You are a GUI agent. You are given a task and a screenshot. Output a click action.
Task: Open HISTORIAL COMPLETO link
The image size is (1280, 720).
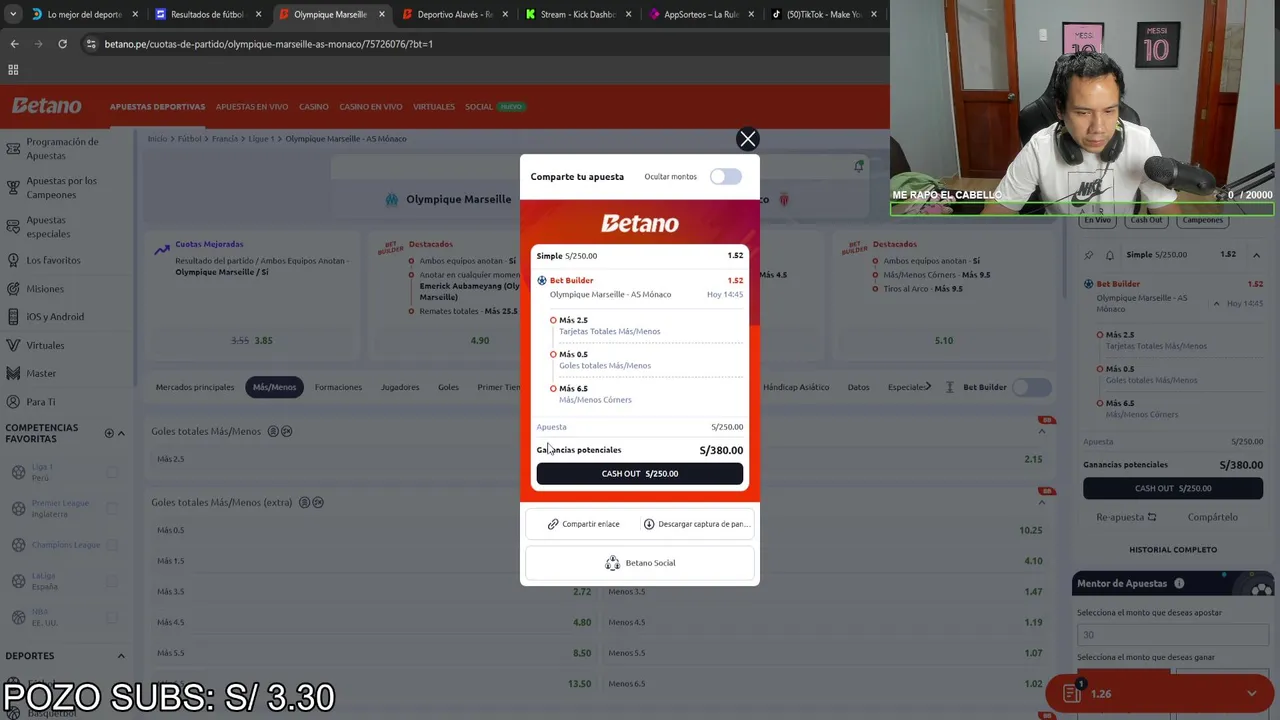[x=1173, y=550]
